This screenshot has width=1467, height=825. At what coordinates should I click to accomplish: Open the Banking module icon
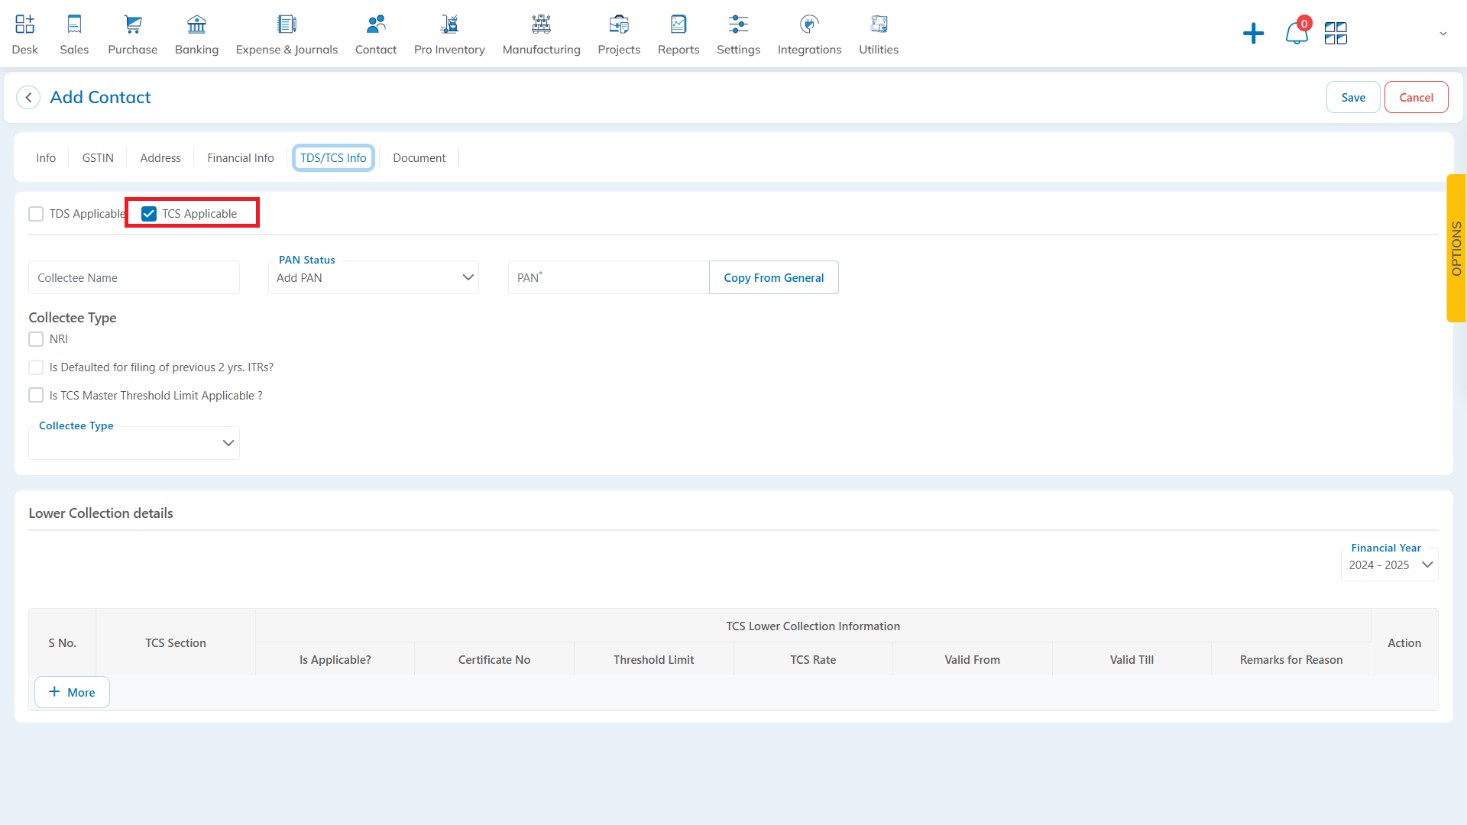(x=197, y=24)
